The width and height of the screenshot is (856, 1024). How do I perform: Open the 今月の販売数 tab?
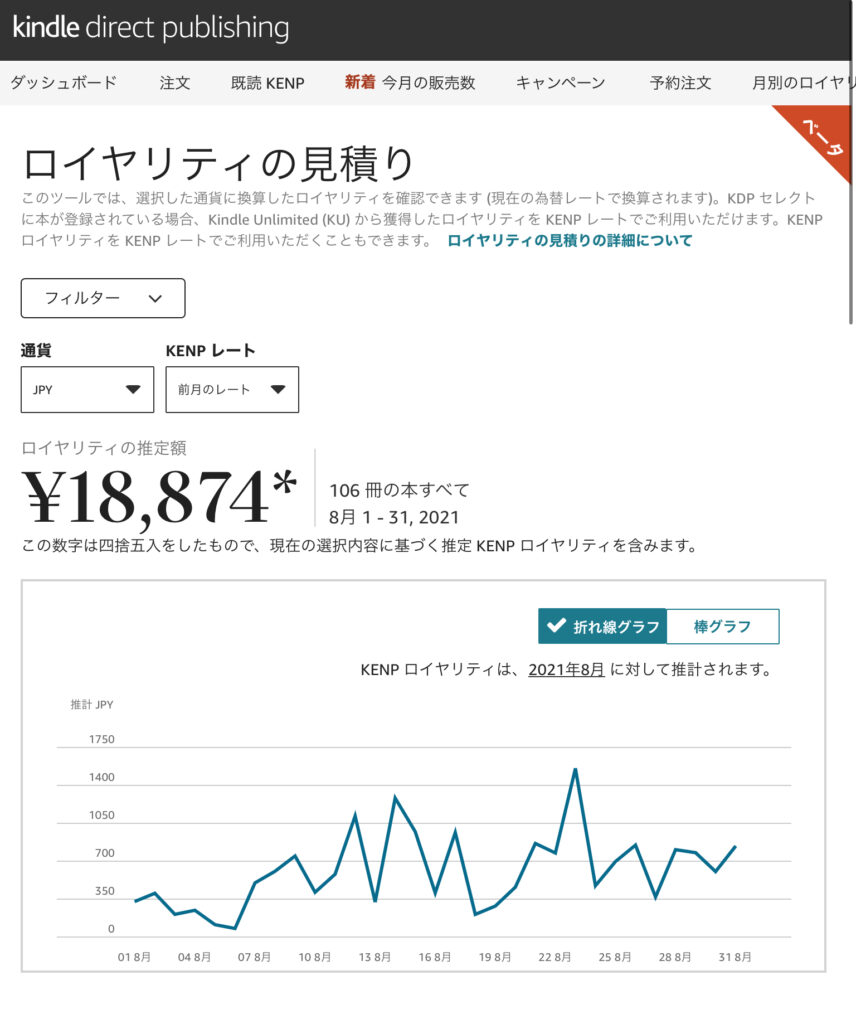click(x=428, y=83)
